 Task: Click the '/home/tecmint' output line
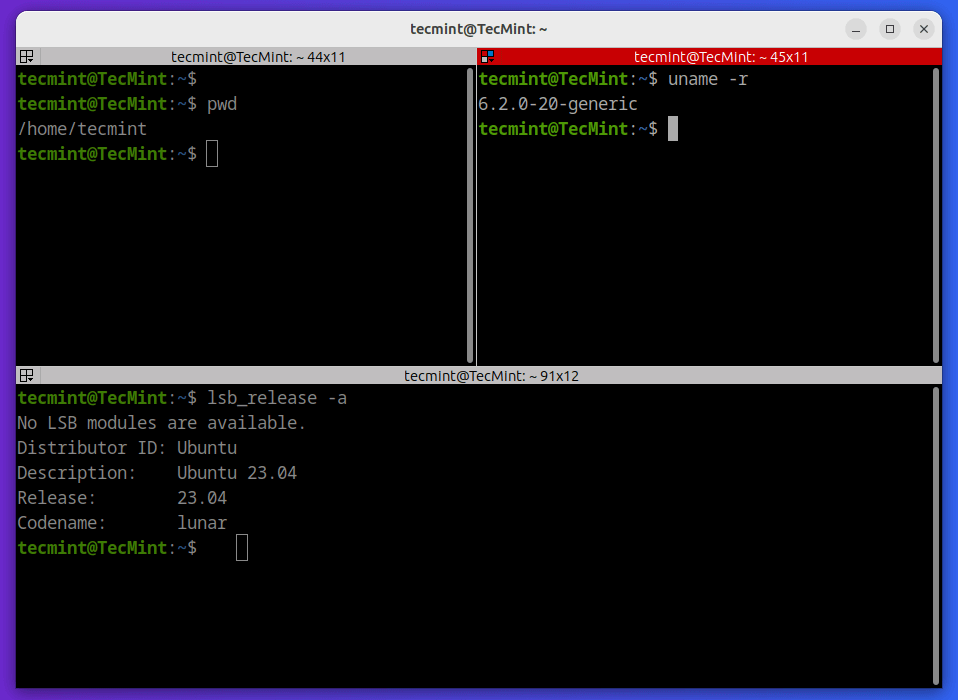coord(82,129)
